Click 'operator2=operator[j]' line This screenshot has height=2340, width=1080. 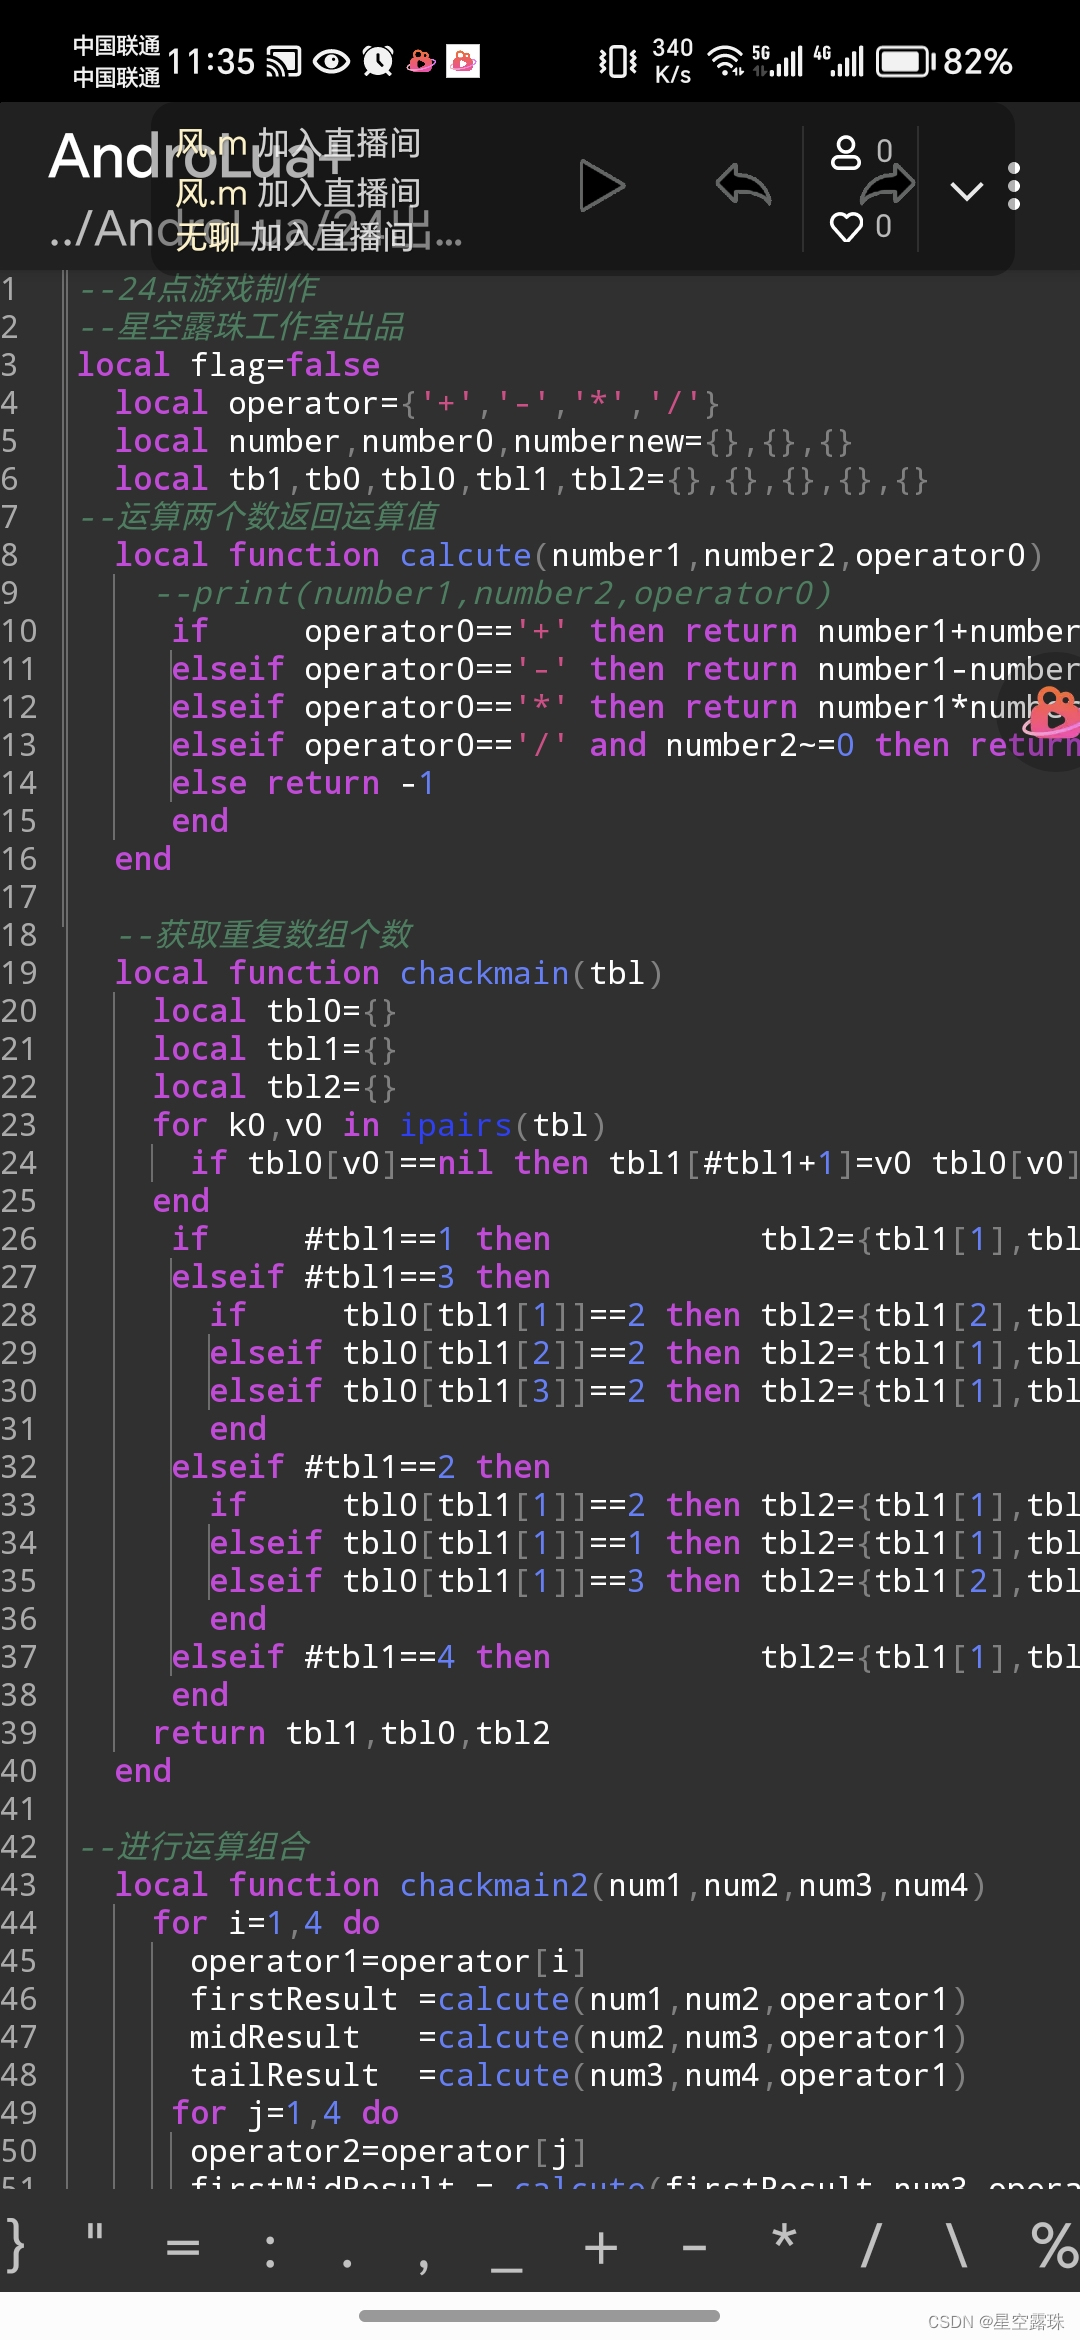pos(389,2151)
